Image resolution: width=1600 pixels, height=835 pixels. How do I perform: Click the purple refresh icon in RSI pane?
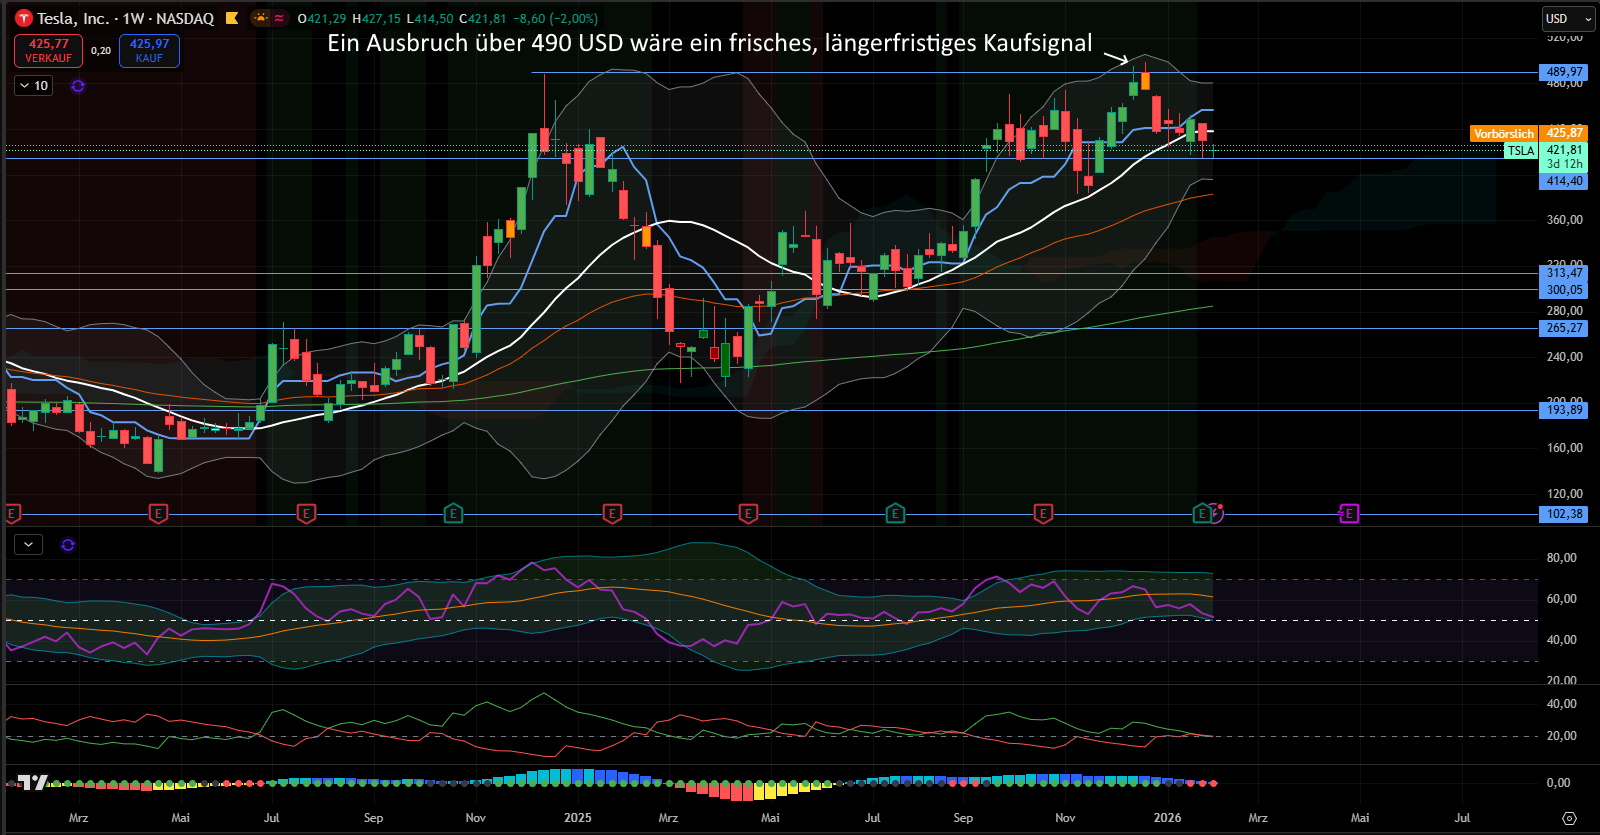pos(68,545)
